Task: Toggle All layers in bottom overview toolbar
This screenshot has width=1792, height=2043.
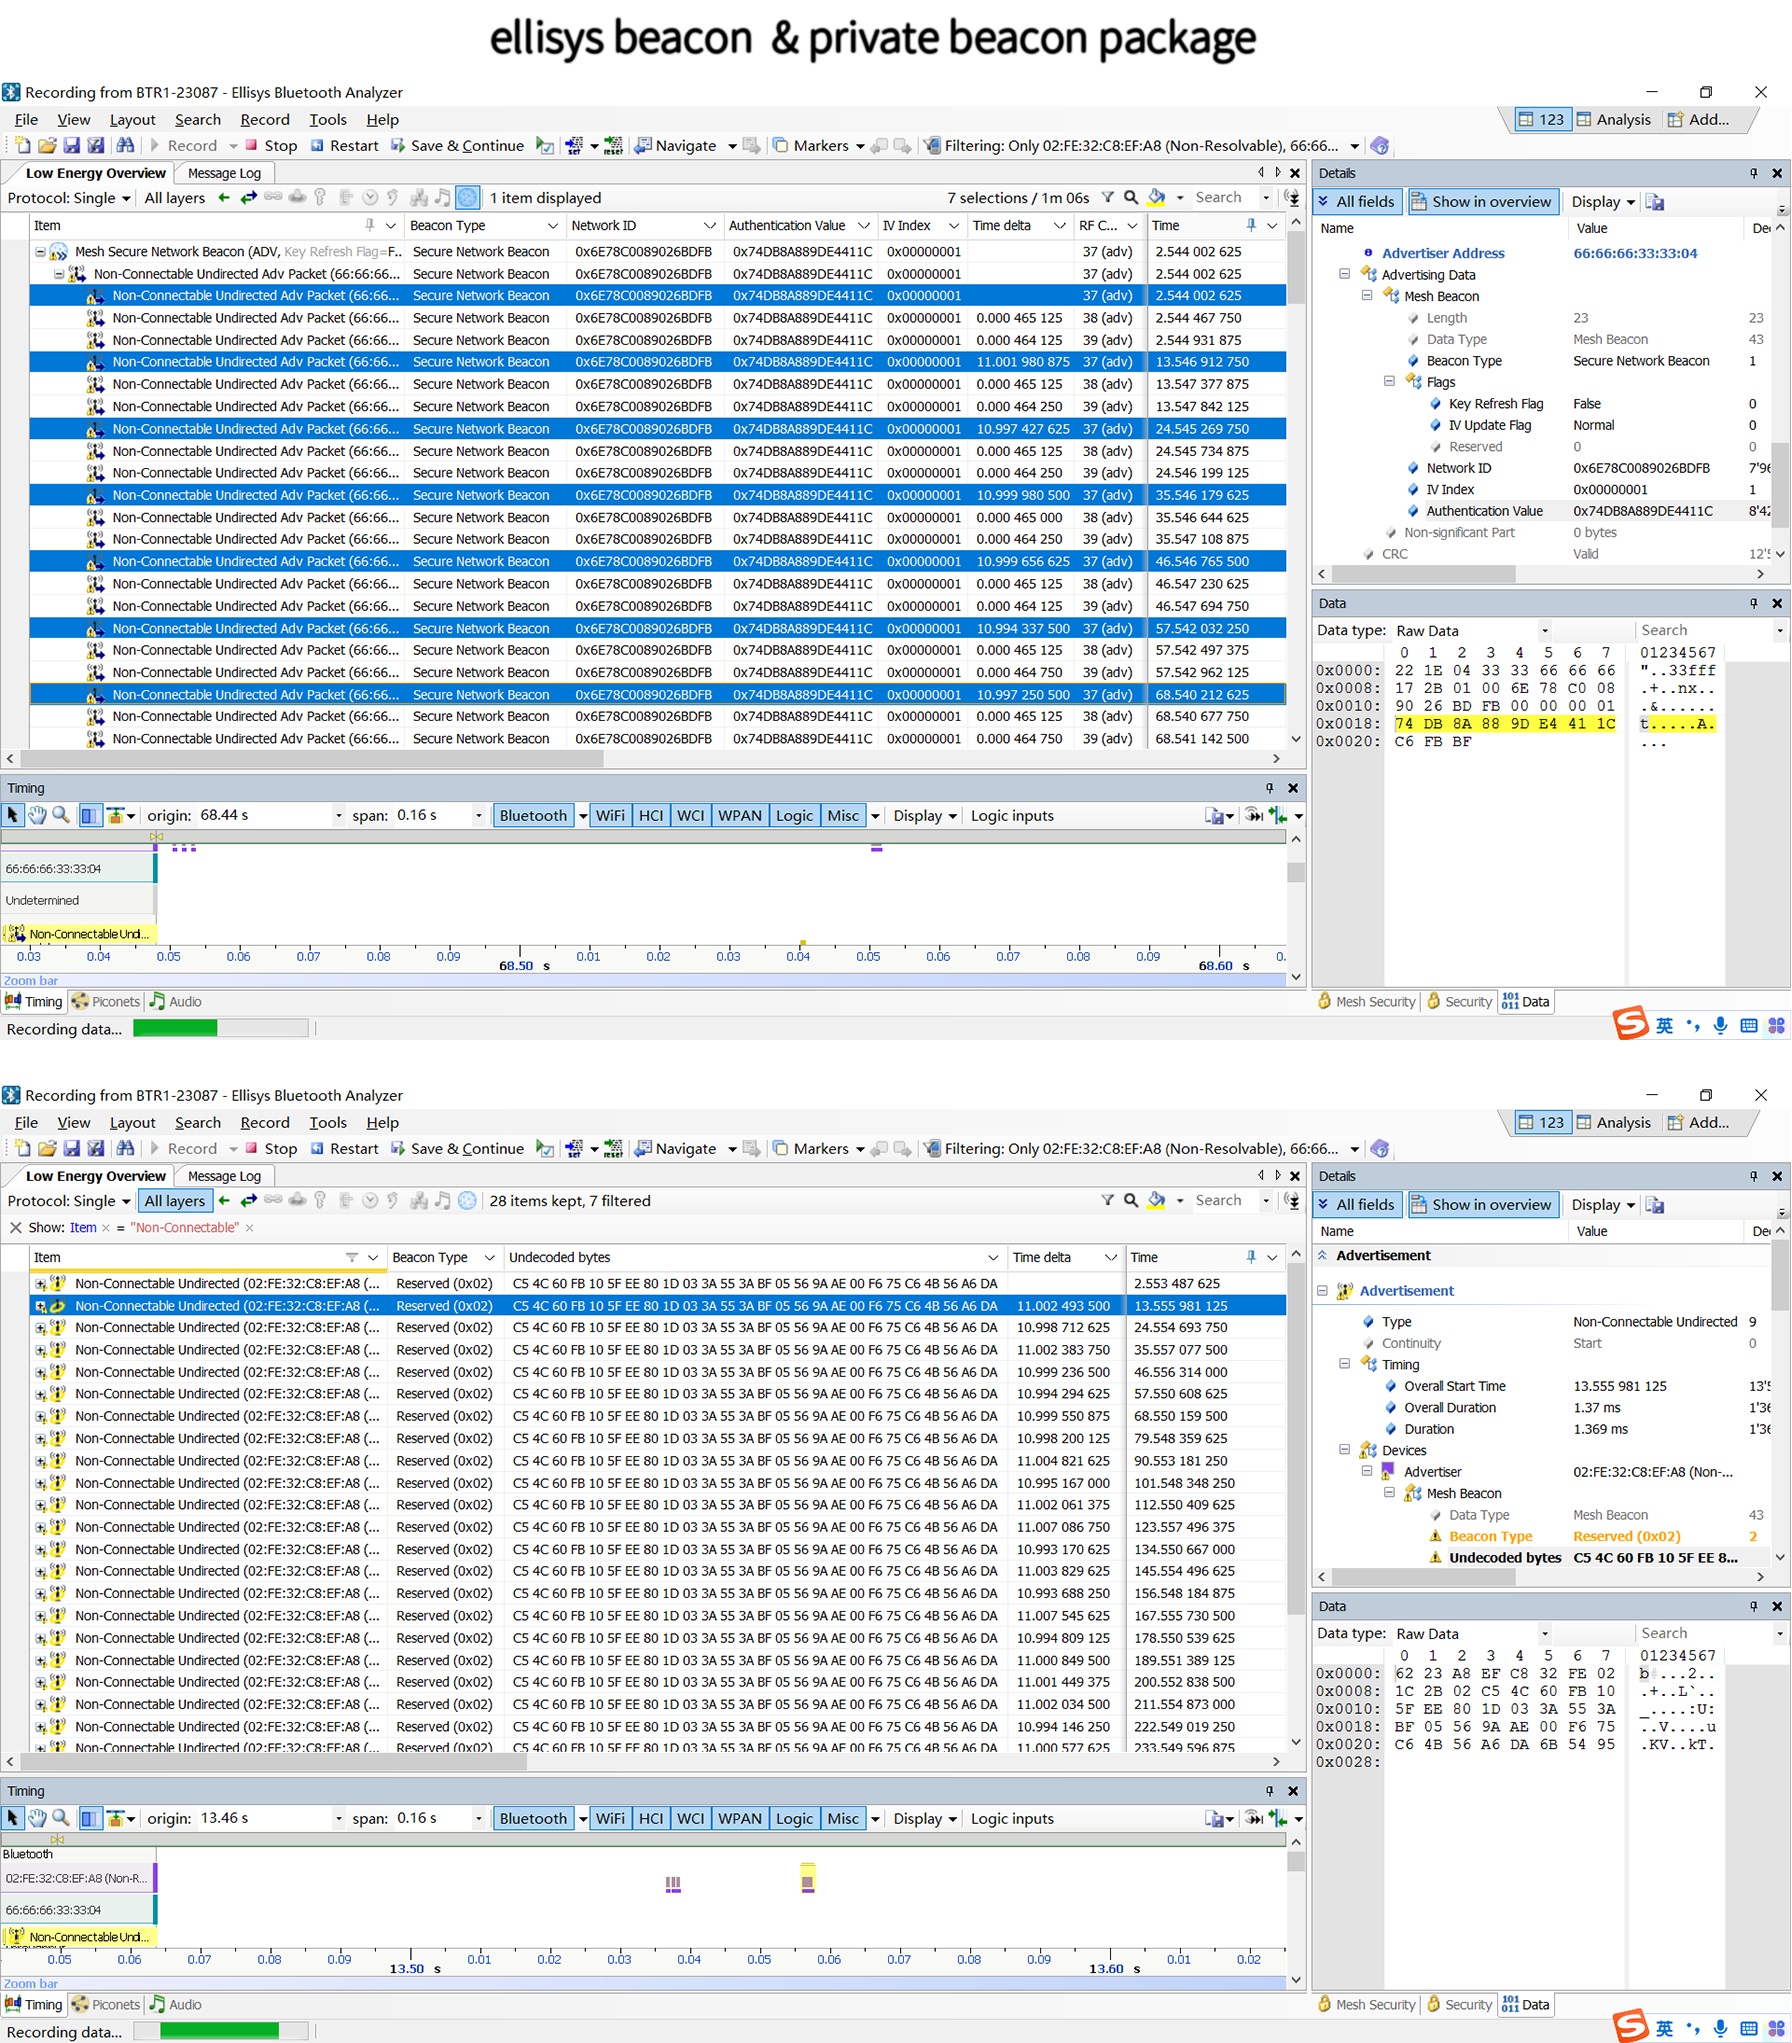Action: click(175, 1201)
